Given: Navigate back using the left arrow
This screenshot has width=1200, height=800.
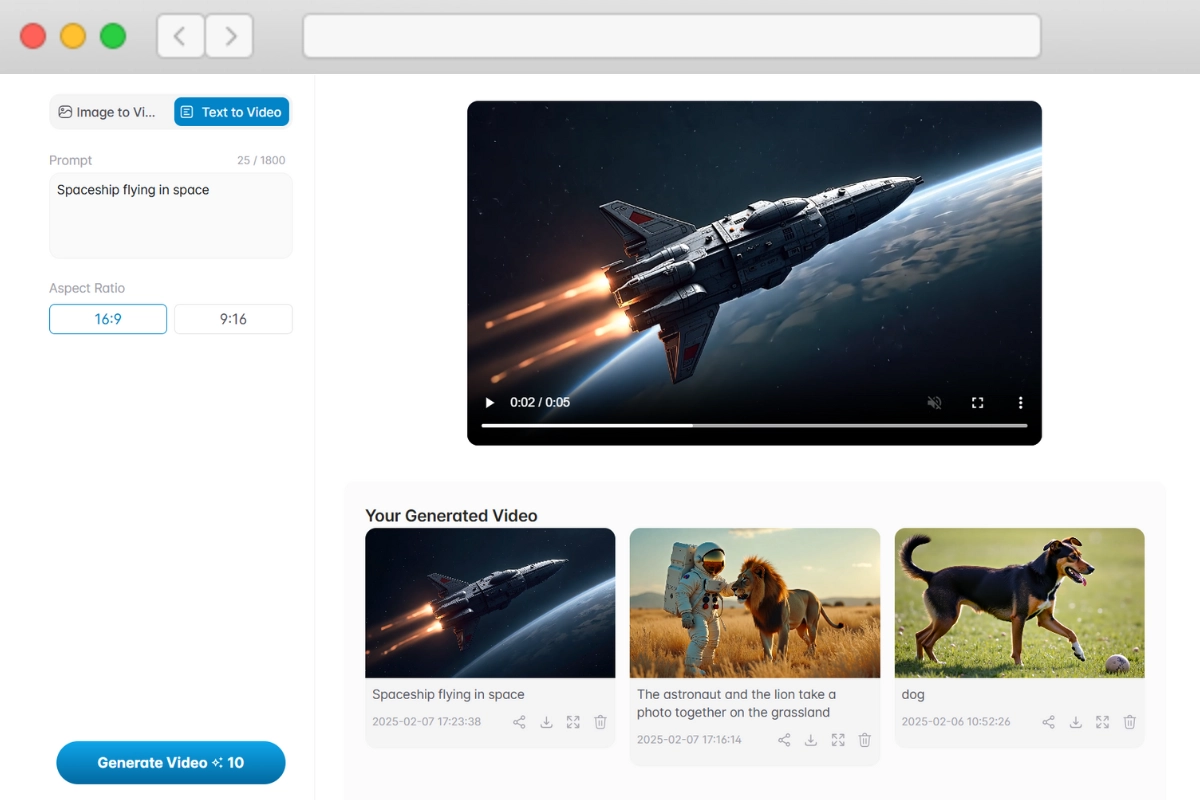Looking at the screenshot, I should click(180, 36).
